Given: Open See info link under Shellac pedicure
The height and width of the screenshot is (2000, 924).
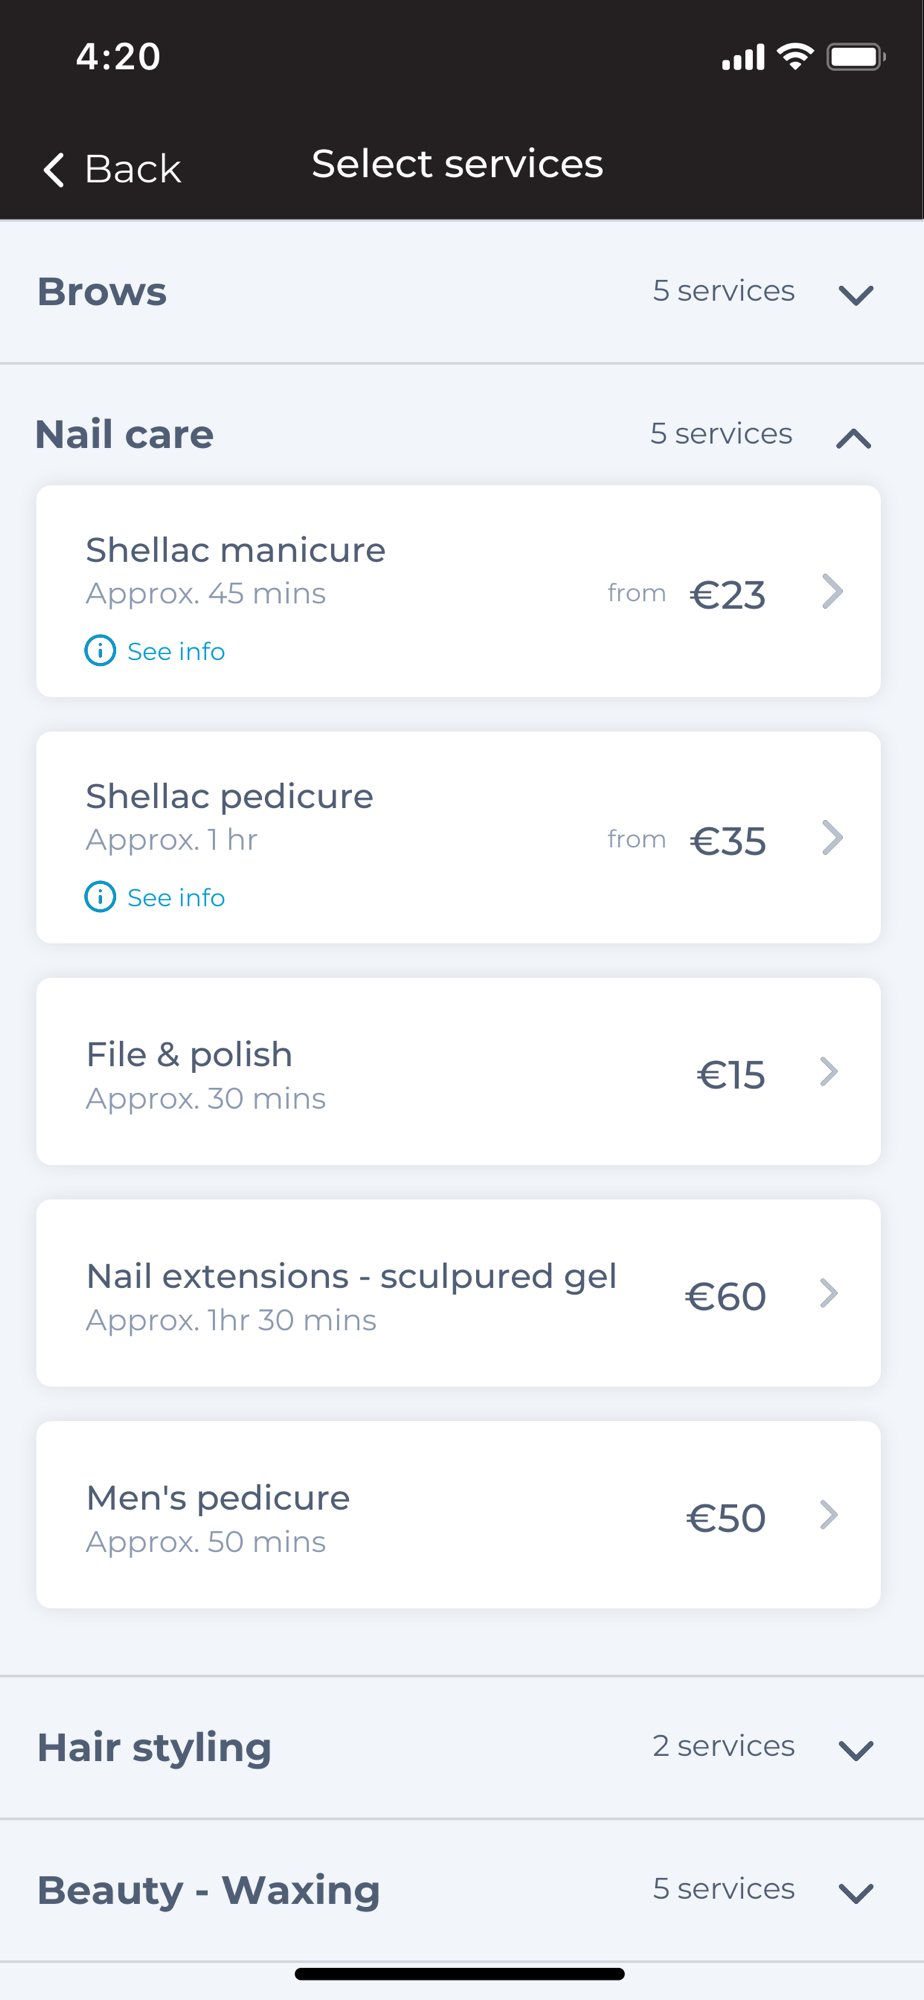Looking at the screenshot, I should click(x=176, y=897).
